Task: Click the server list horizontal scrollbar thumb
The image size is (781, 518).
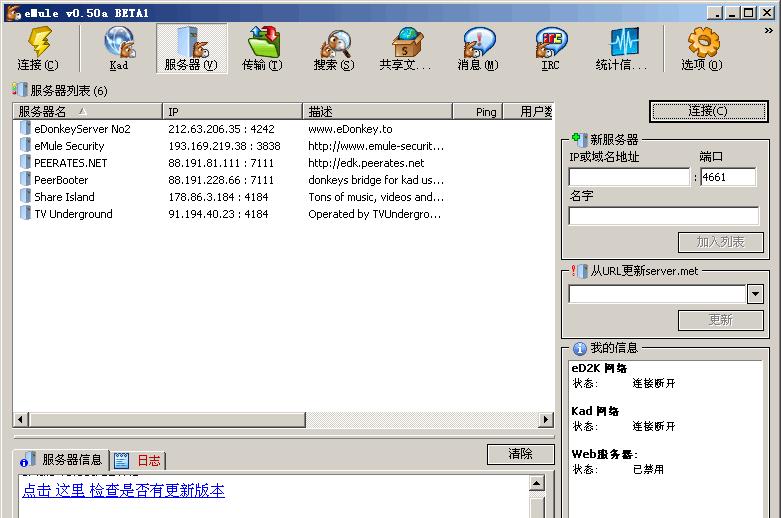Action: 167,419
